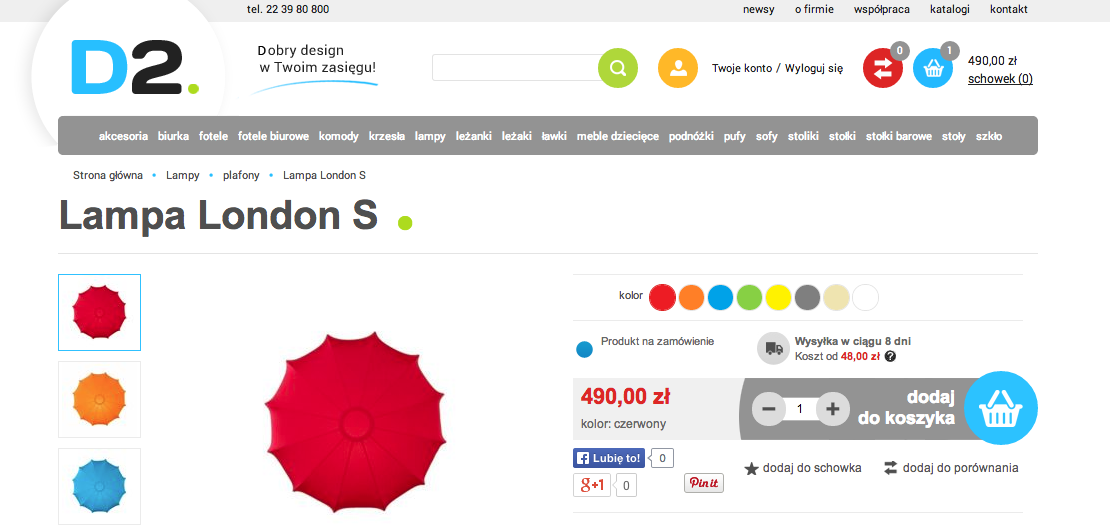The height and width of the screenshot is (527, 1110).
Task: Open the fotele biurowe menu category
Action: pos(273,136)
